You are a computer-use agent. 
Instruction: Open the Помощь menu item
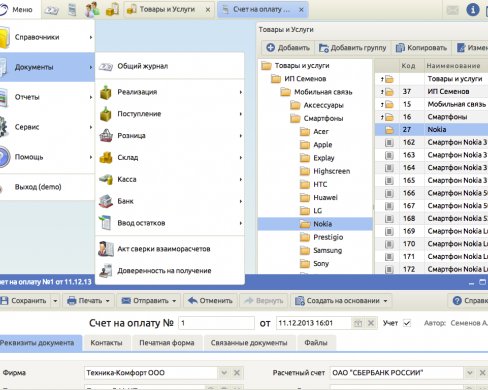pos(47,157)
